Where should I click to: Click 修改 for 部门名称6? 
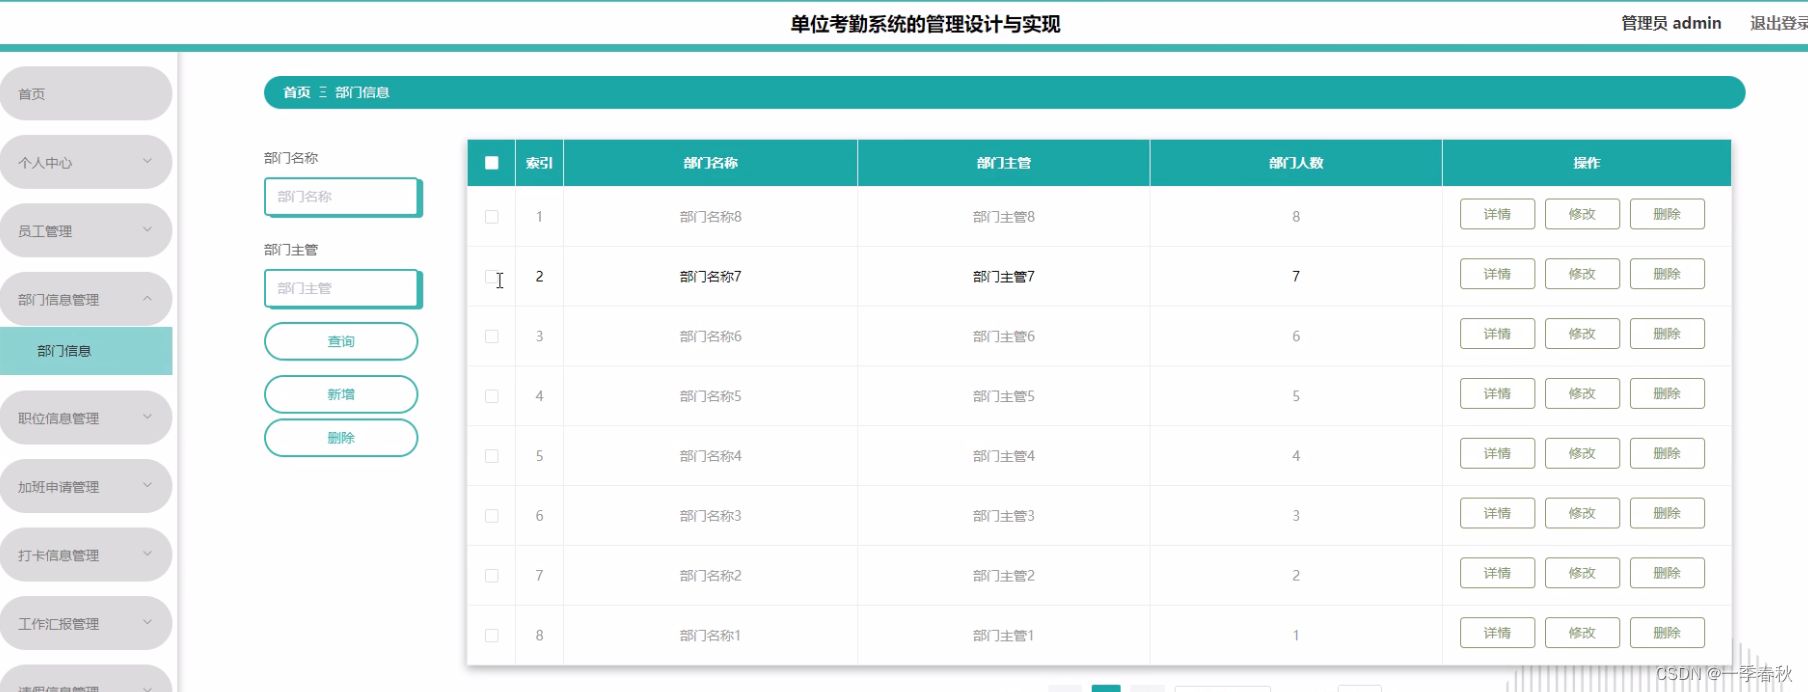coord(1582,334)
